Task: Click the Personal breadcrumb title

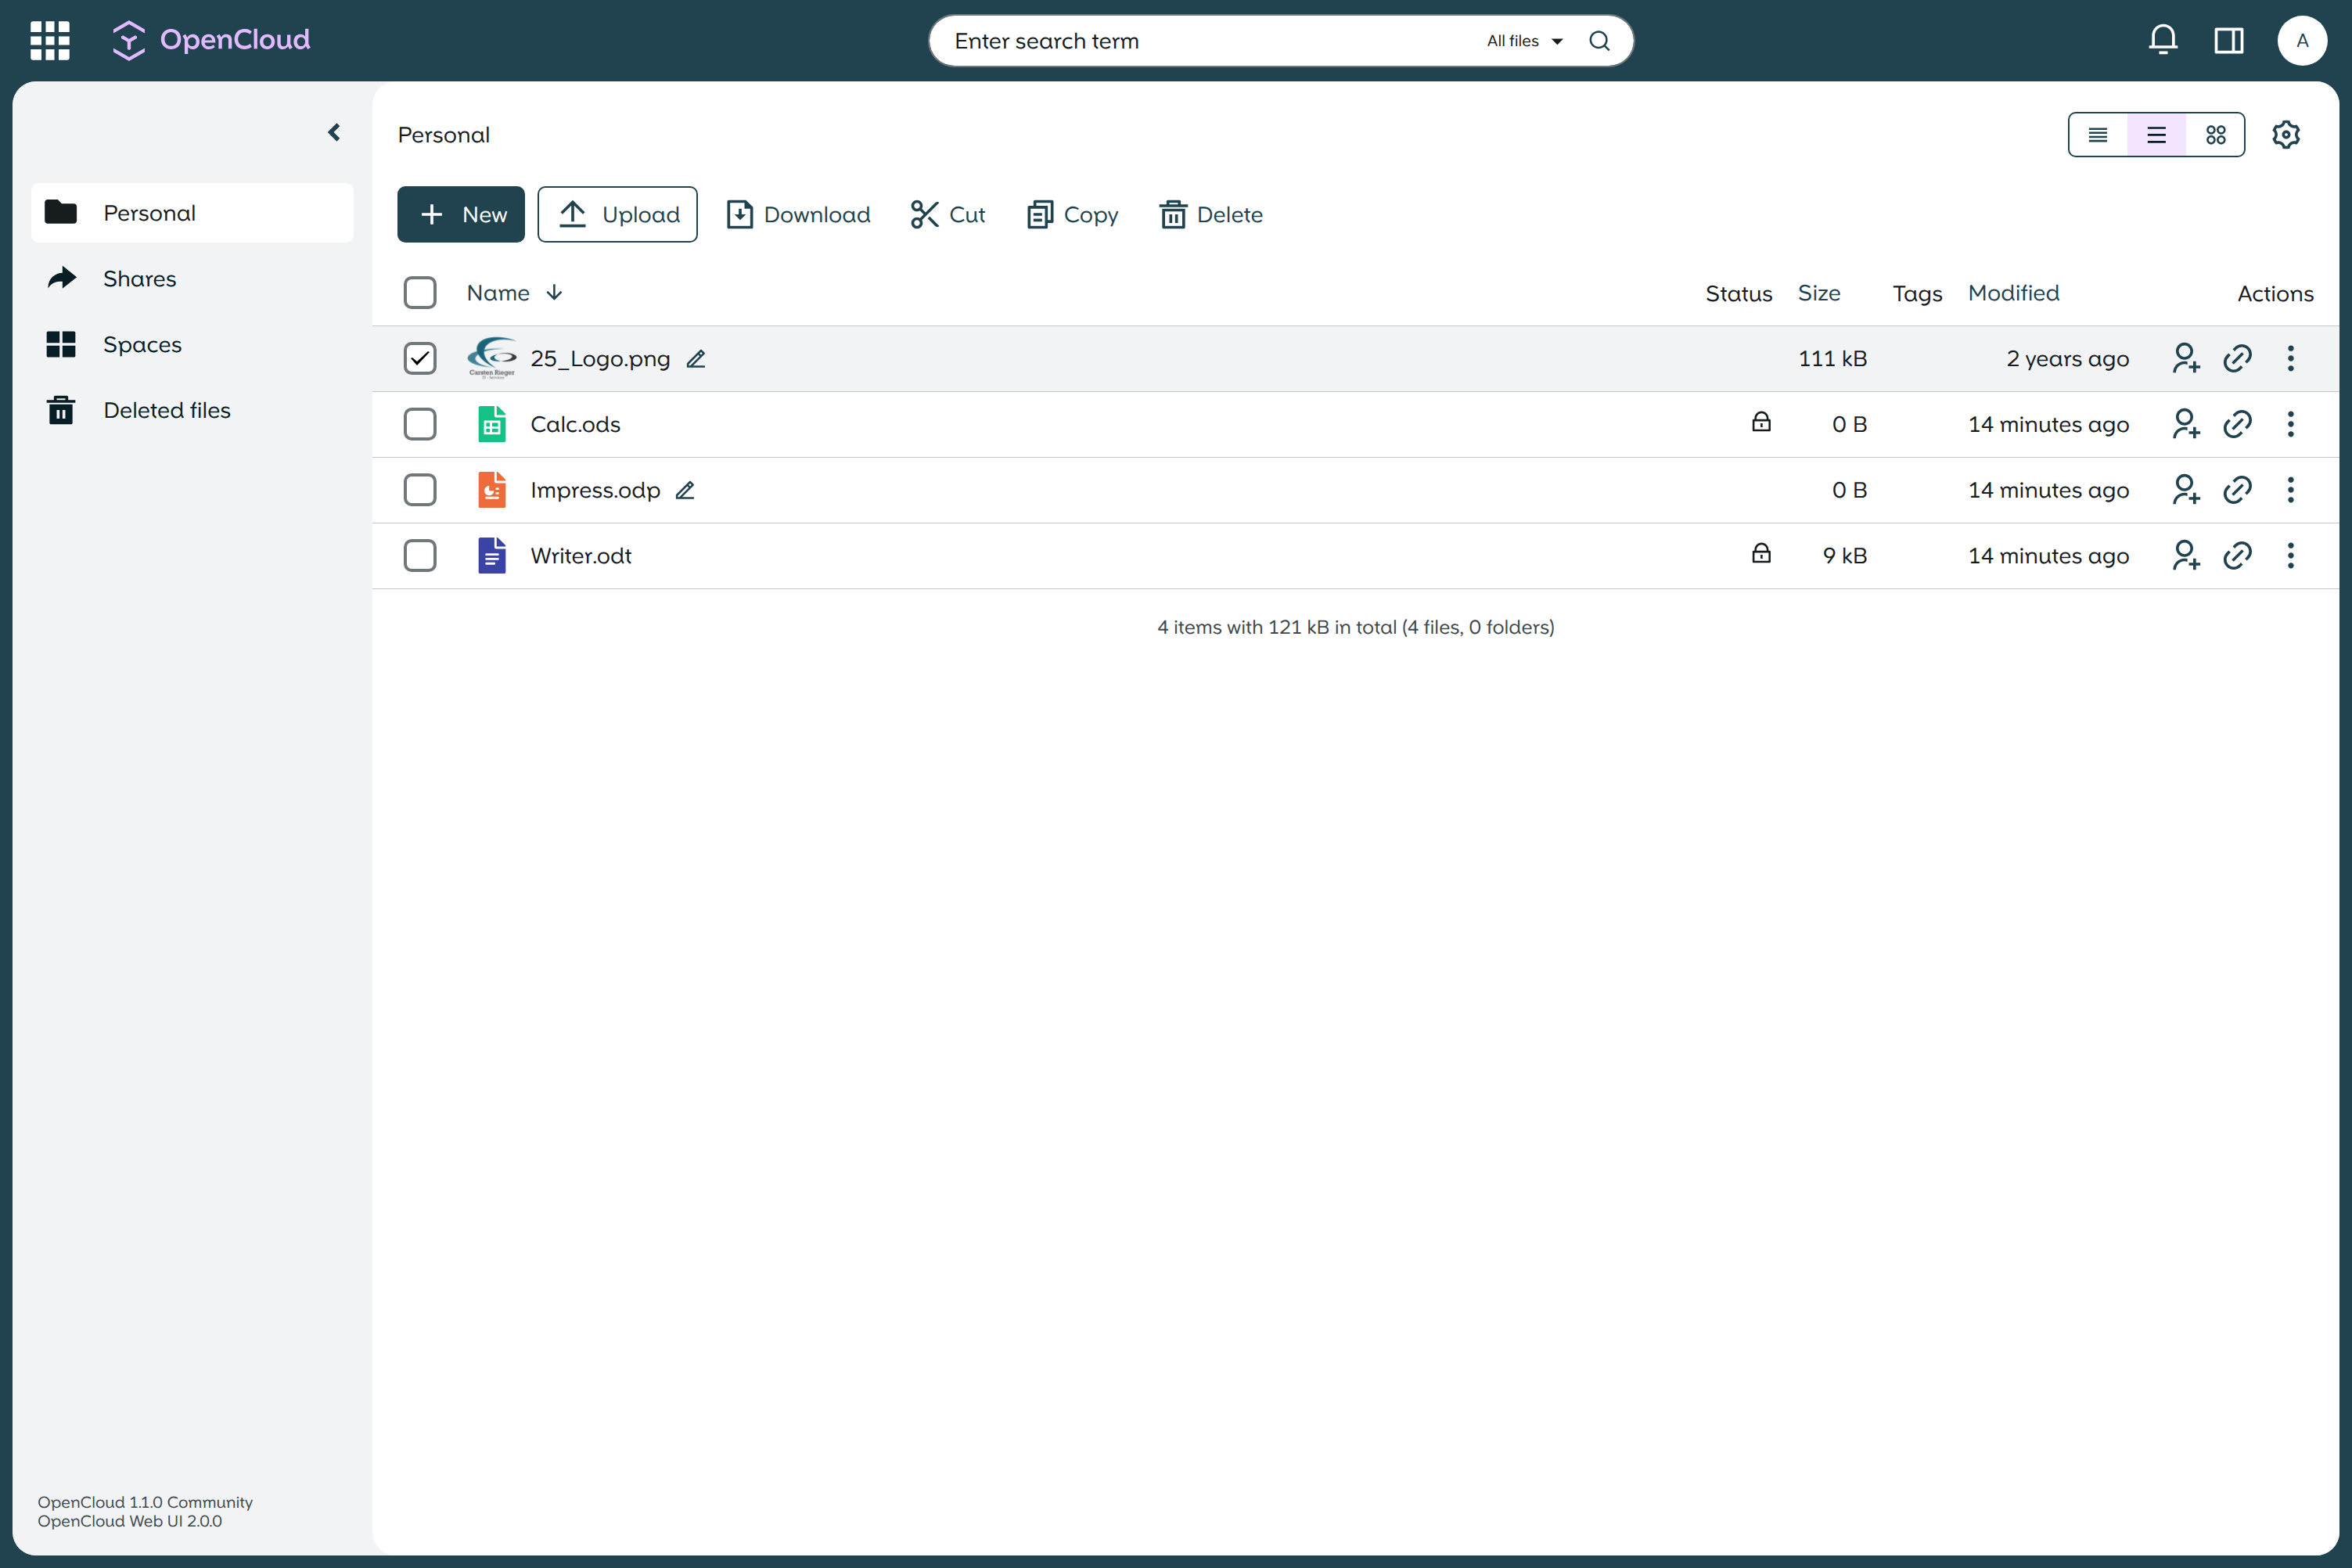Action: [x=444, y=135]
